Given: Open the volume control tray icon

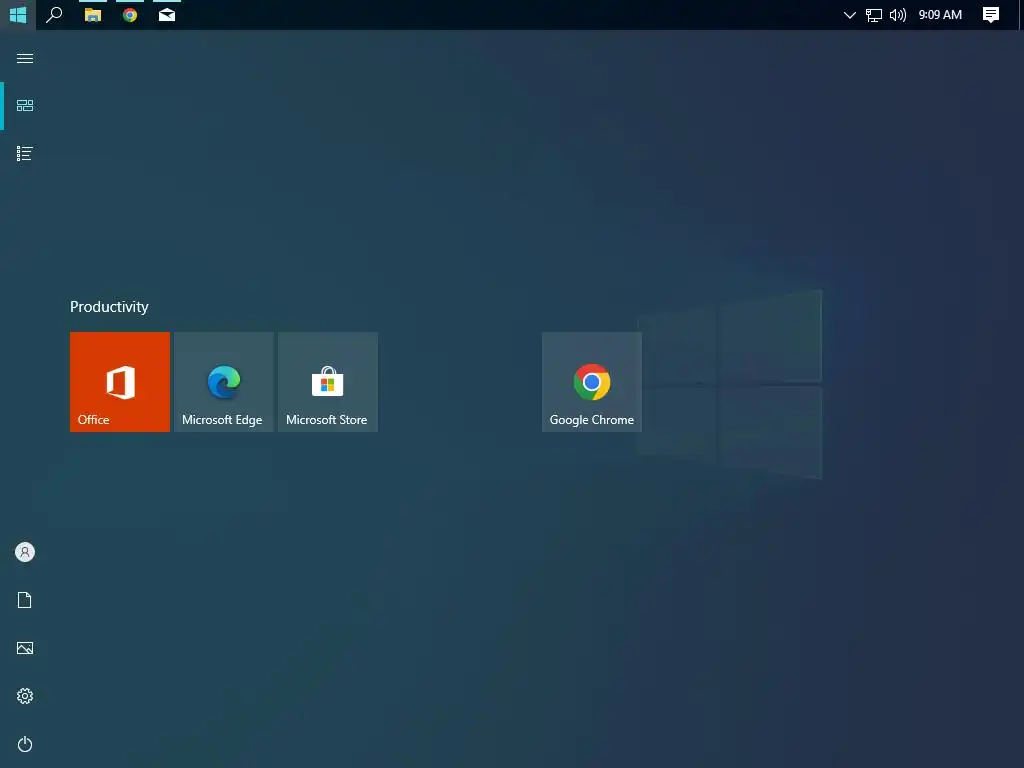Looking at the screenshot, I should coord(898,14).
